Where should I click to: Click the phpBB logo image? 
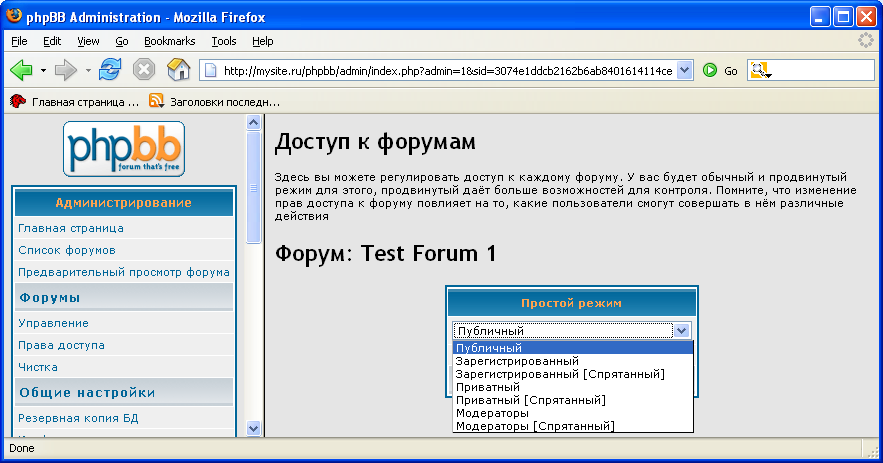coord(124,149)
